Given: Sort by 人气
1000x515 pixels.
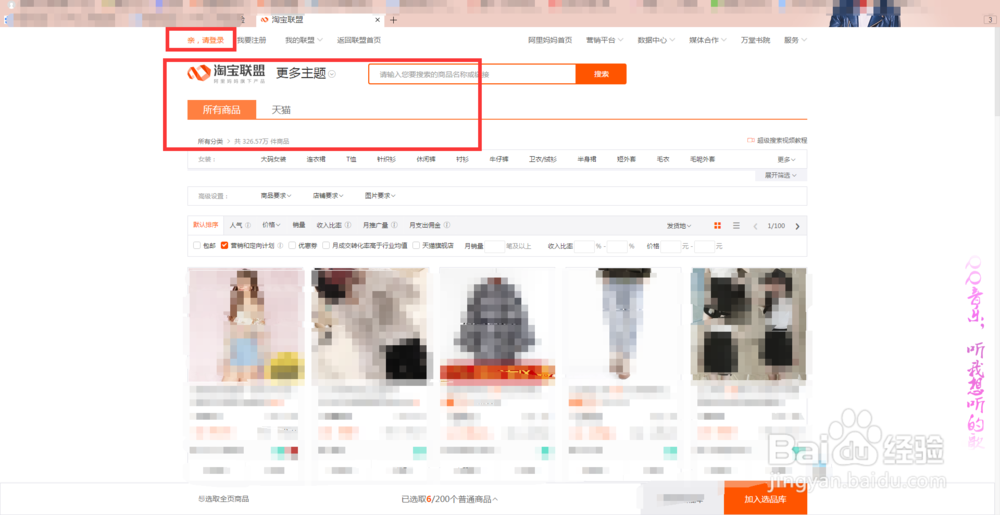Looking at the screenshot, I should (236, 225).
